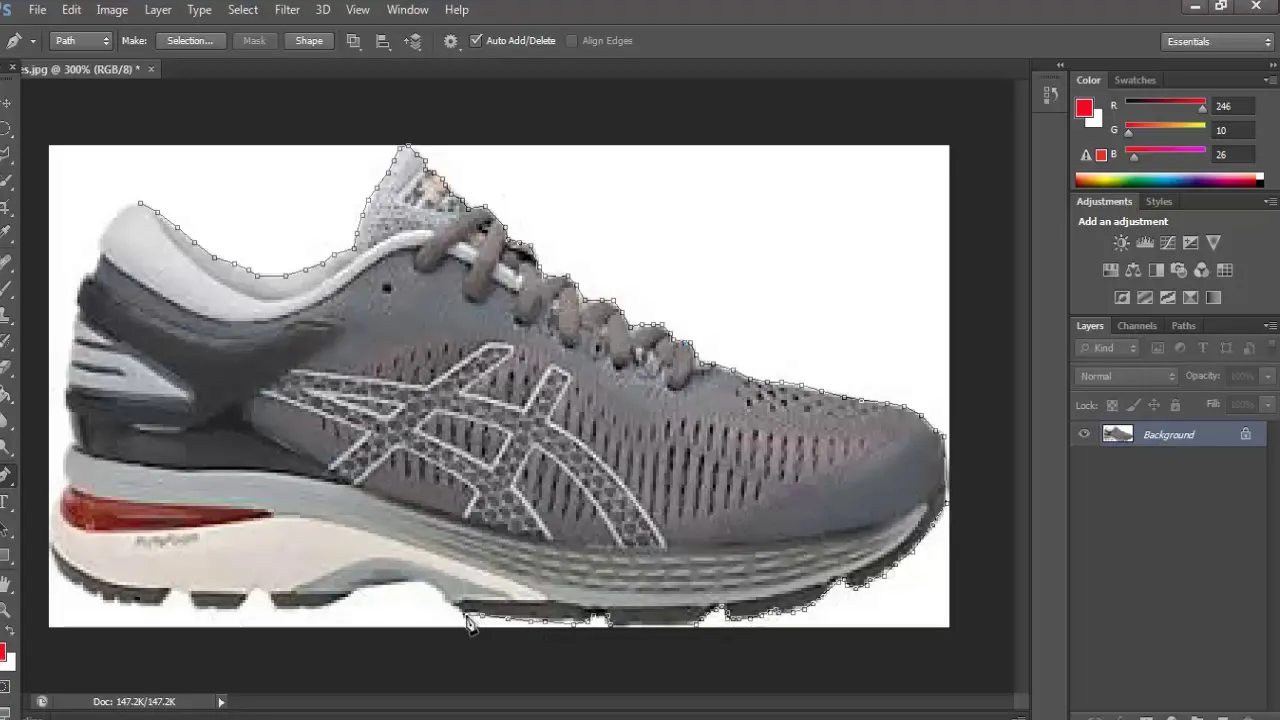Add Selective Color adjustment

(1190, 297)
